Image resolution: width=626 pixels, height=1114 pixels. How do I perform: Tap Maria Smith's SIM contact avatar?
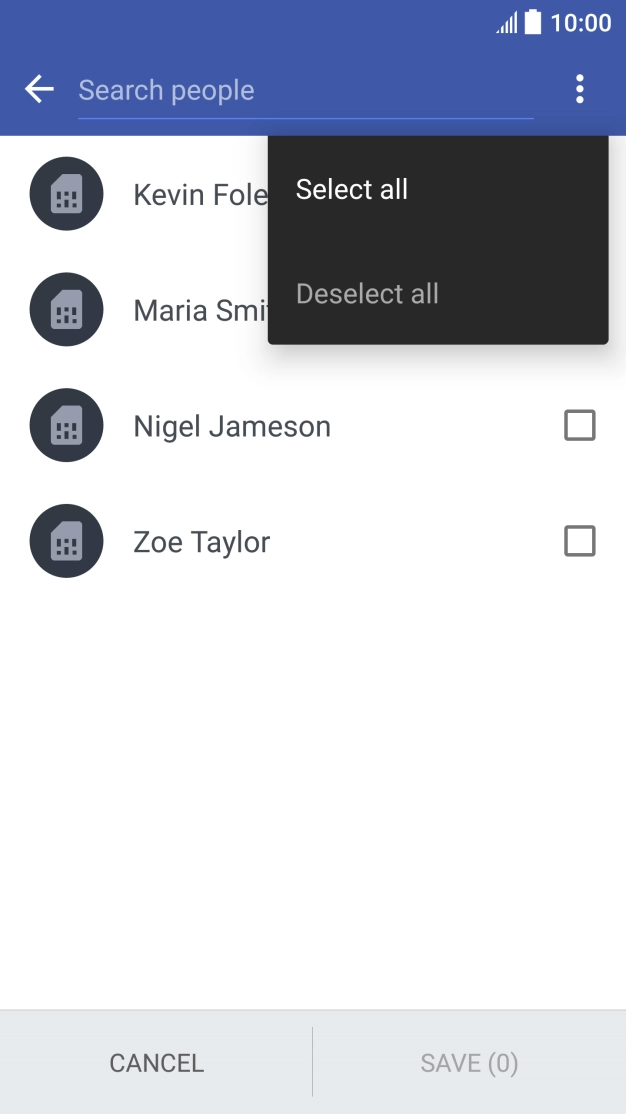point(66,309)
